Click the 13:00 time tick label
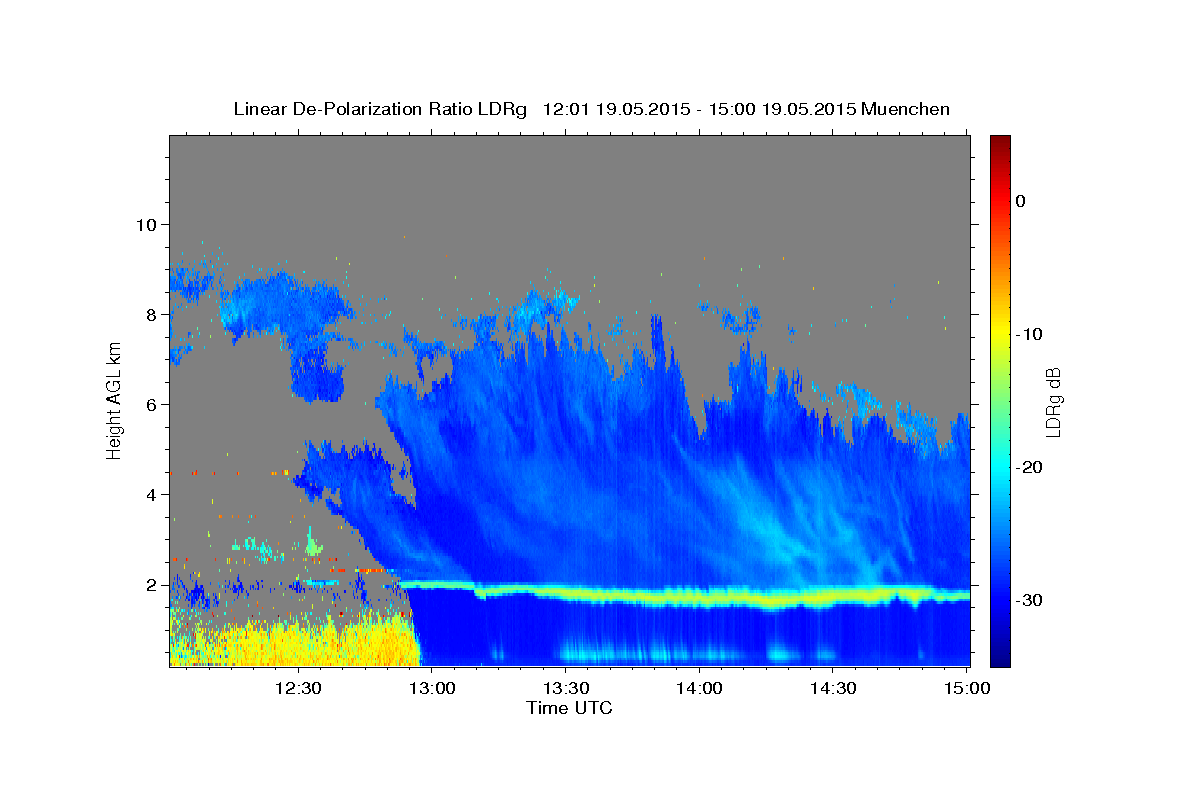1200x800 pixels. click(x=432, y=688)
